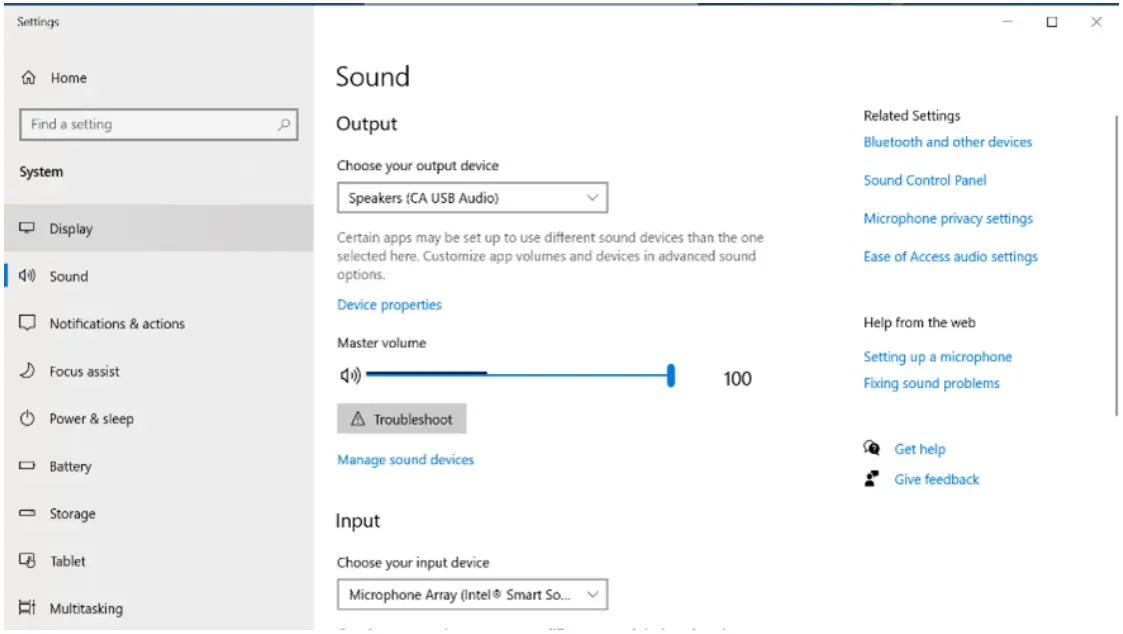Open the output device dropdown
This screenshot has width=1123, height=634.
(472, 198)
